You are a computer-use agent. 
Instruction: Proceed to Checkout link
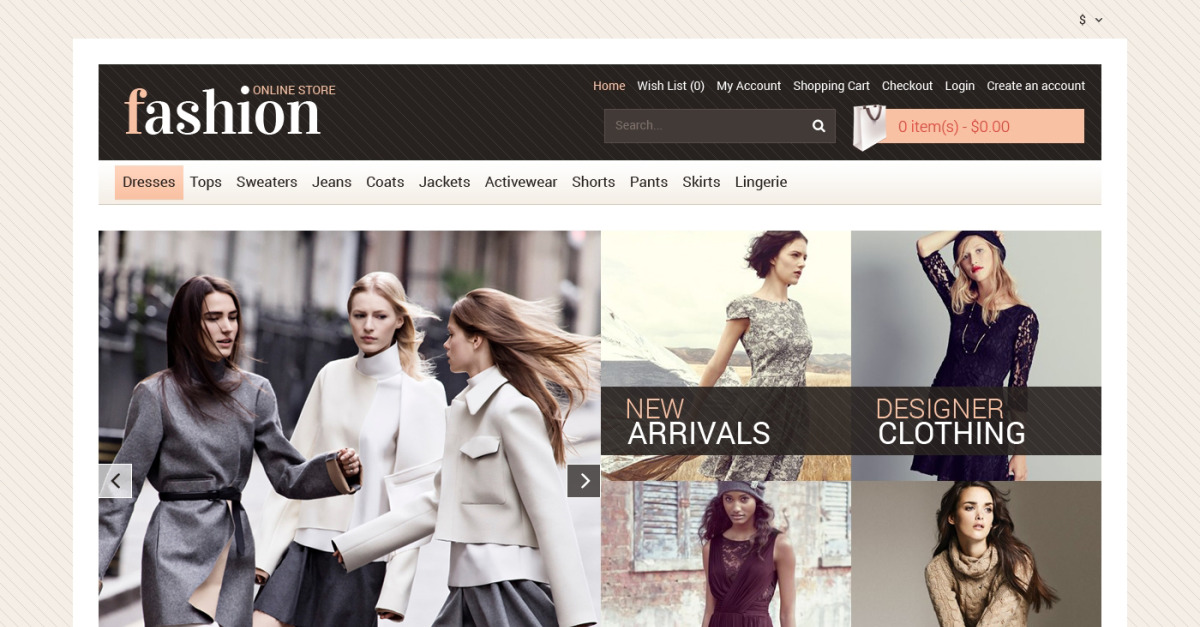tap(907, 86)
